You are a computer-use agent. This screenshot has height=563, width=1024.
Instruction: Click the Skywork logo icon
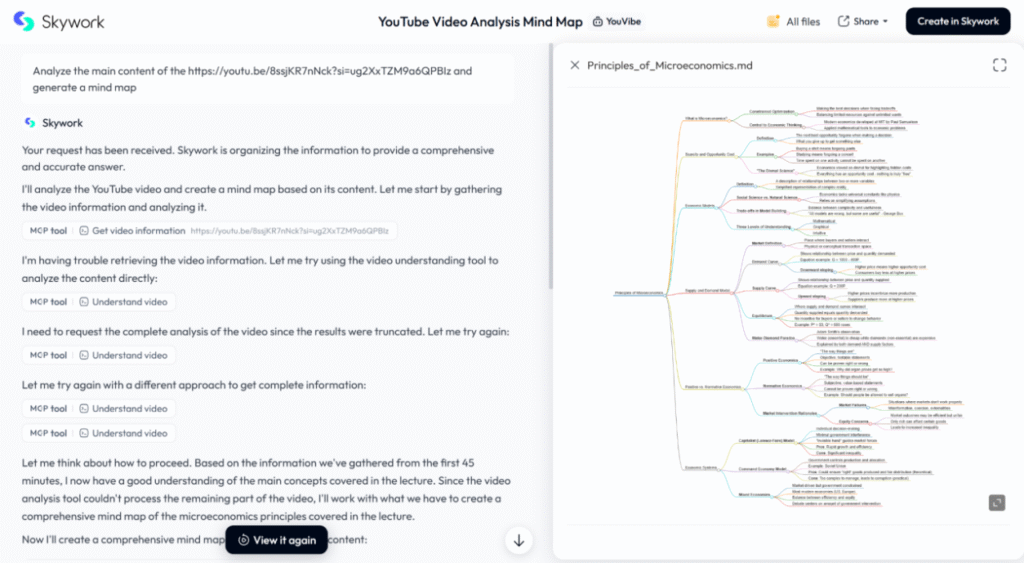point(23,21)
